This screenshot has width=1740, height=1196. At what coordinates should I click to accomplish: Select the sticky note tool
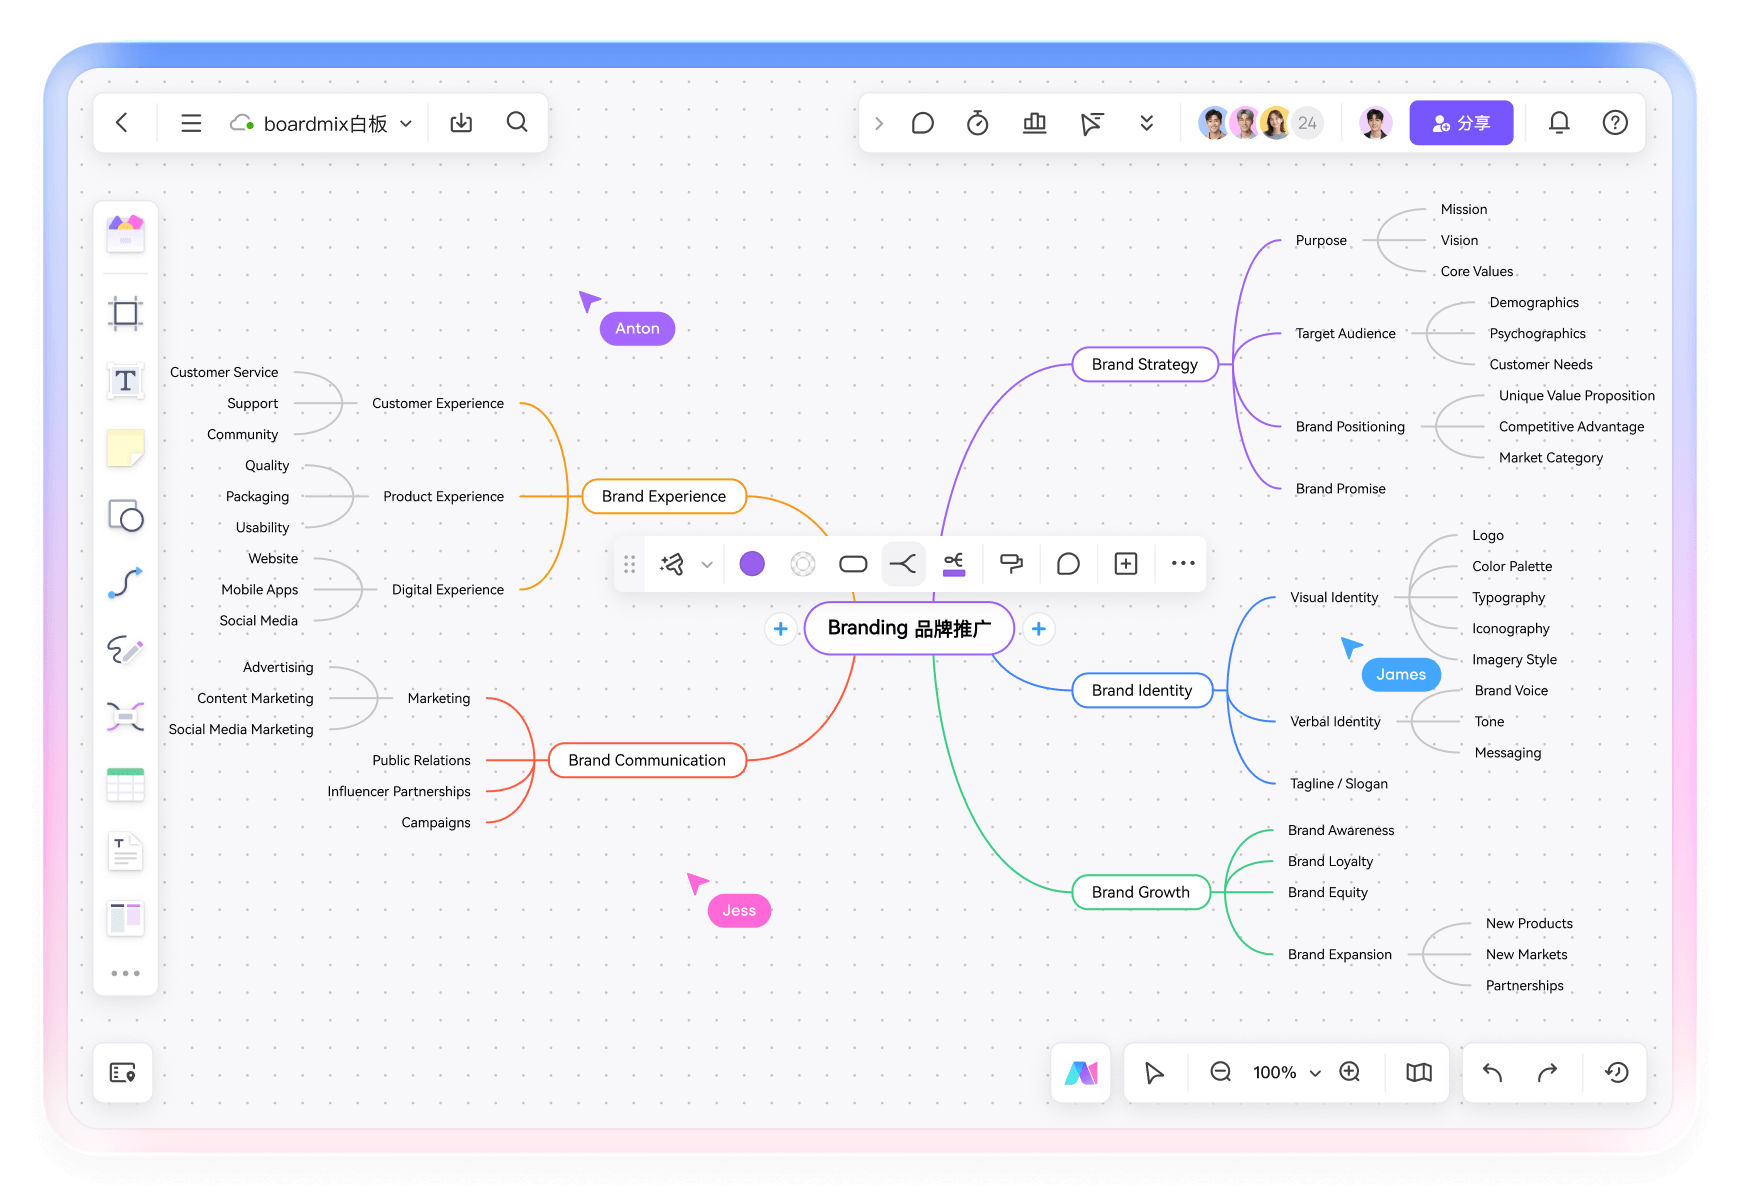pos(125,448)
